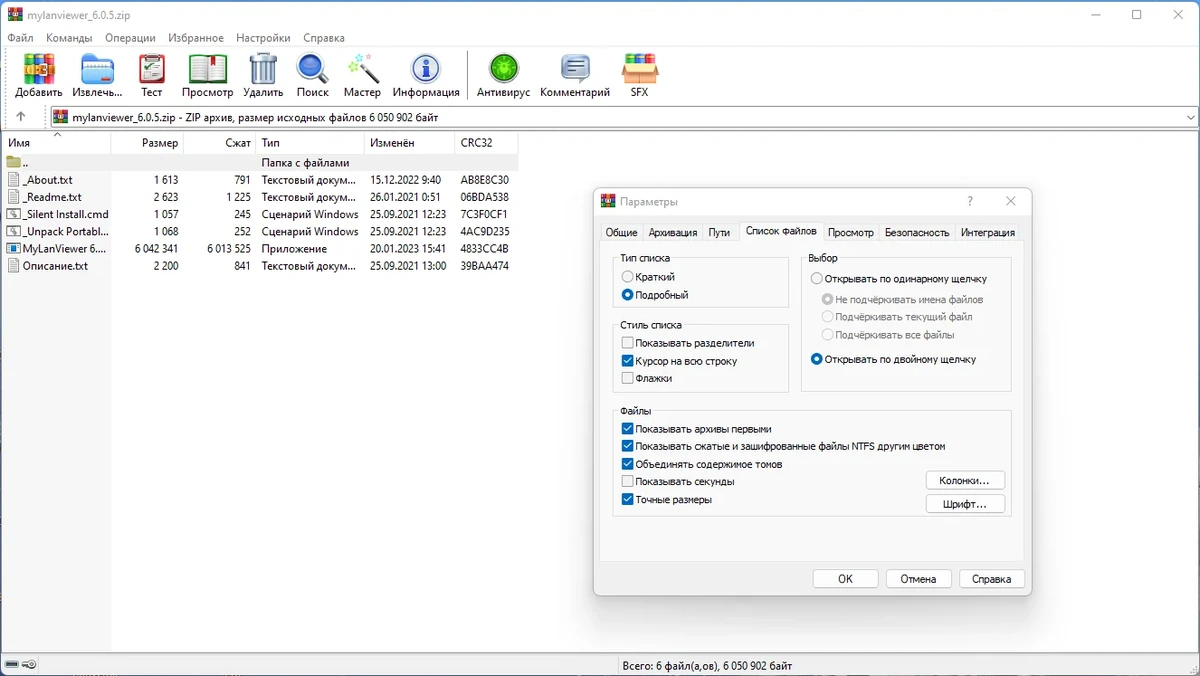Sort by the Сжат column header

220,143
